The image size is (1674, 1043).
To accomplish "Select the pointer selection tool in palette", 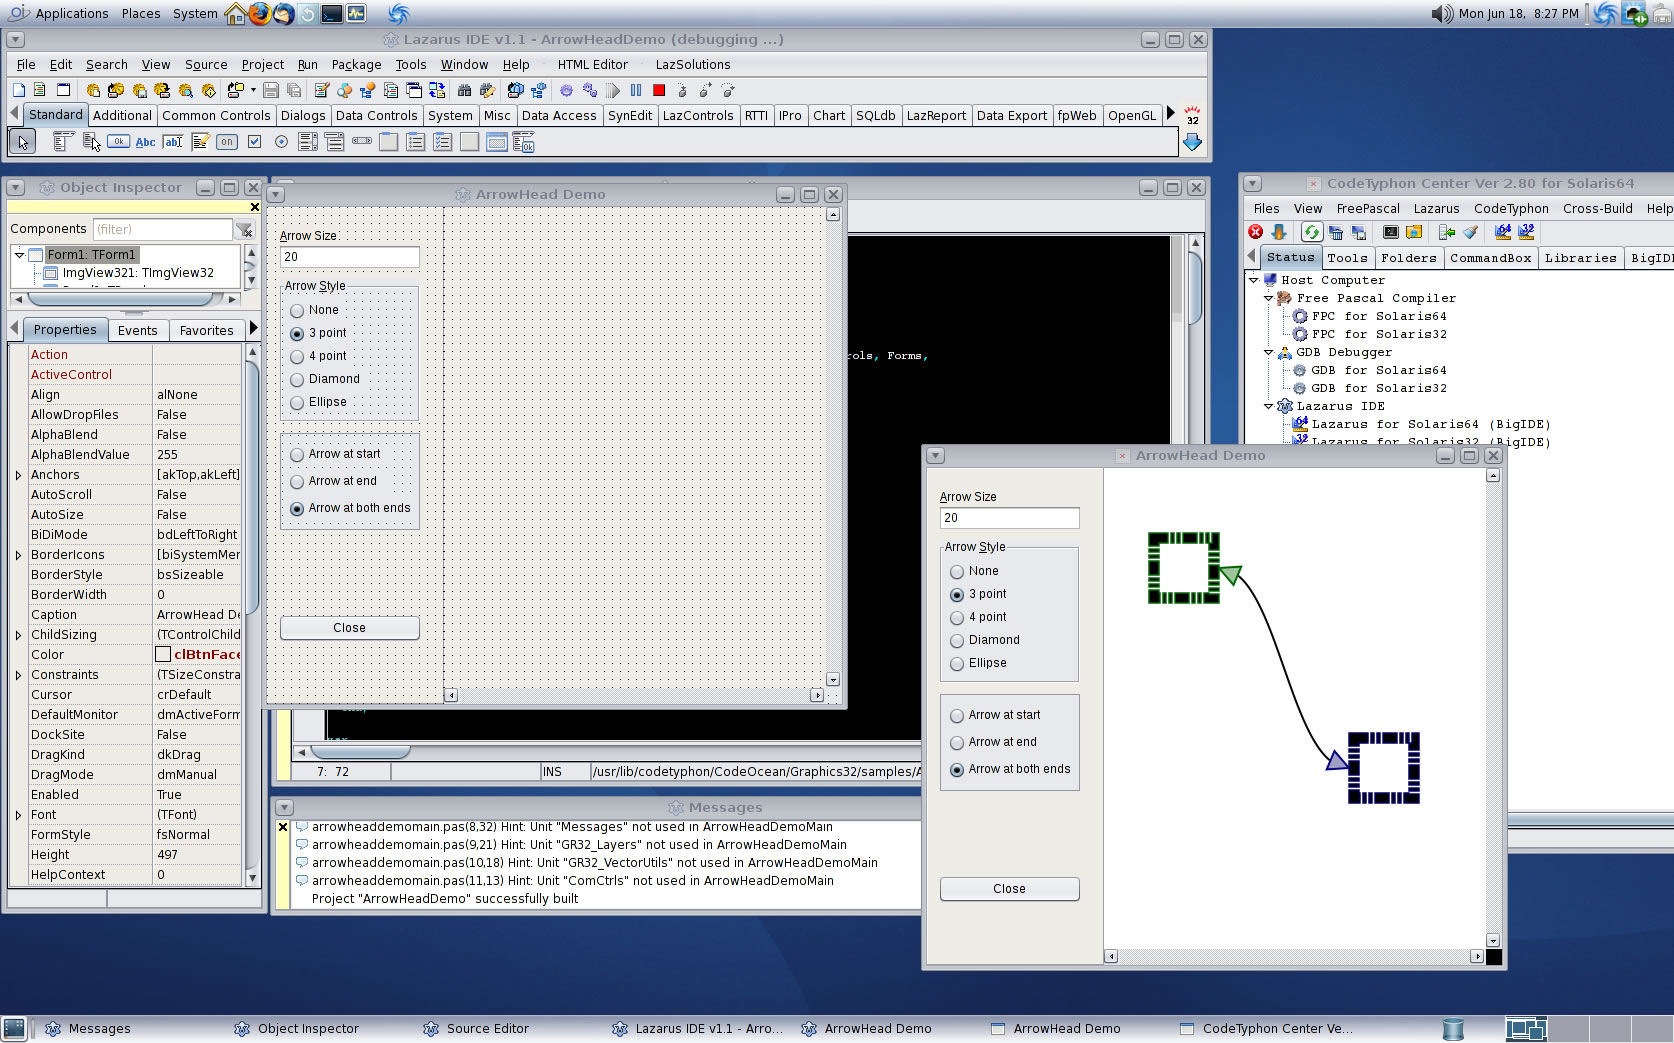I will point(22,142).
